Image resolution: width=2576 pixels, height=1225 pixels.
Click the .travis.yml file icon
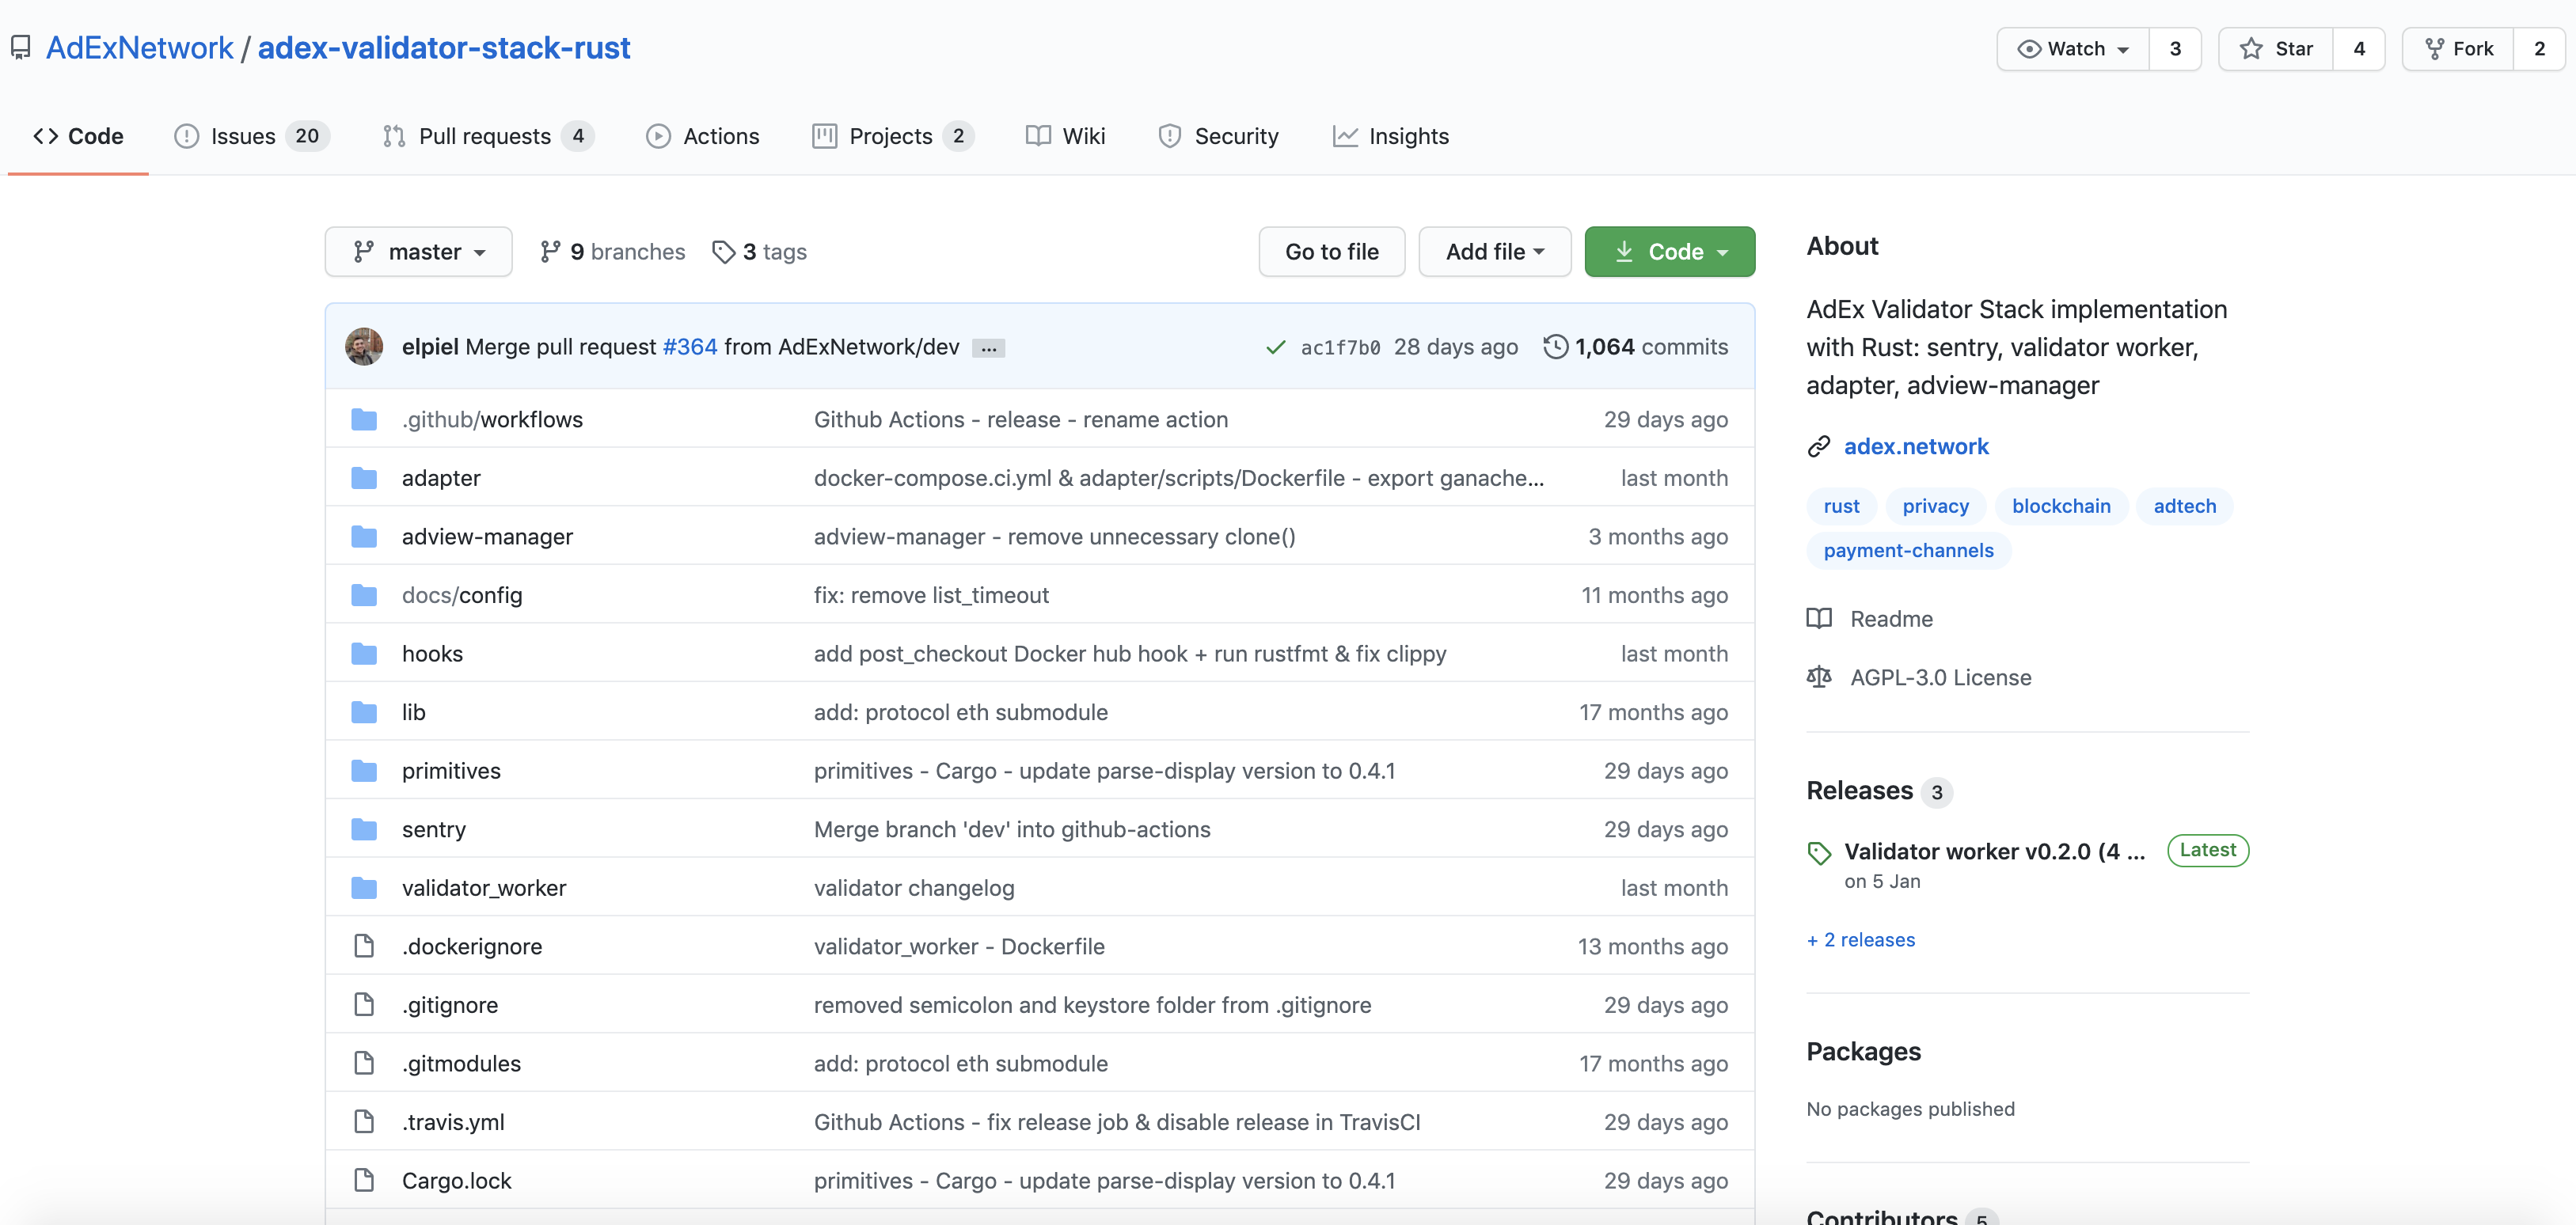pos(364,1121)
